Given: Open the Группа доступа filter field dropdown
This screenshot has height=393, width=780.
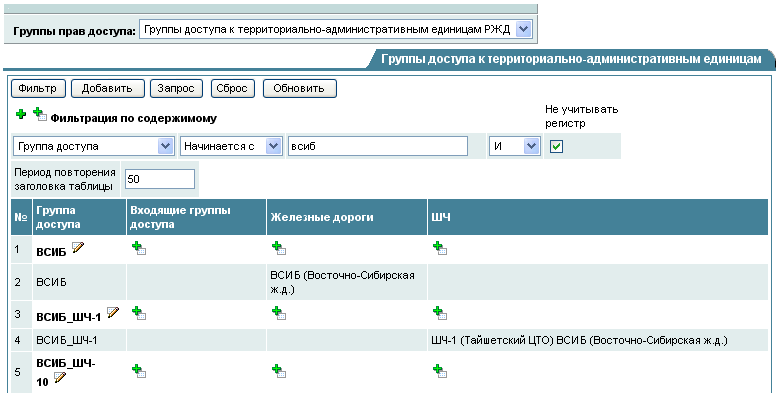Looking at the screenshot, I should (93, 146).
